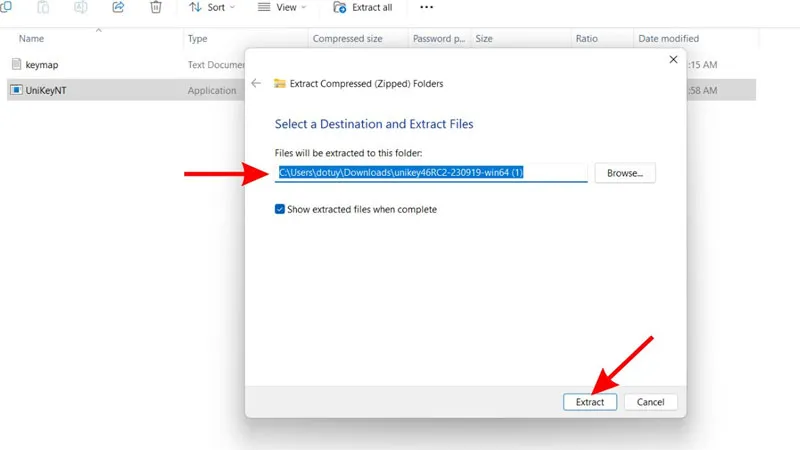Click the Application type cell for UniKeyNT
The image size is (800, 450).
pyautogui.click(x=212, y=90)
